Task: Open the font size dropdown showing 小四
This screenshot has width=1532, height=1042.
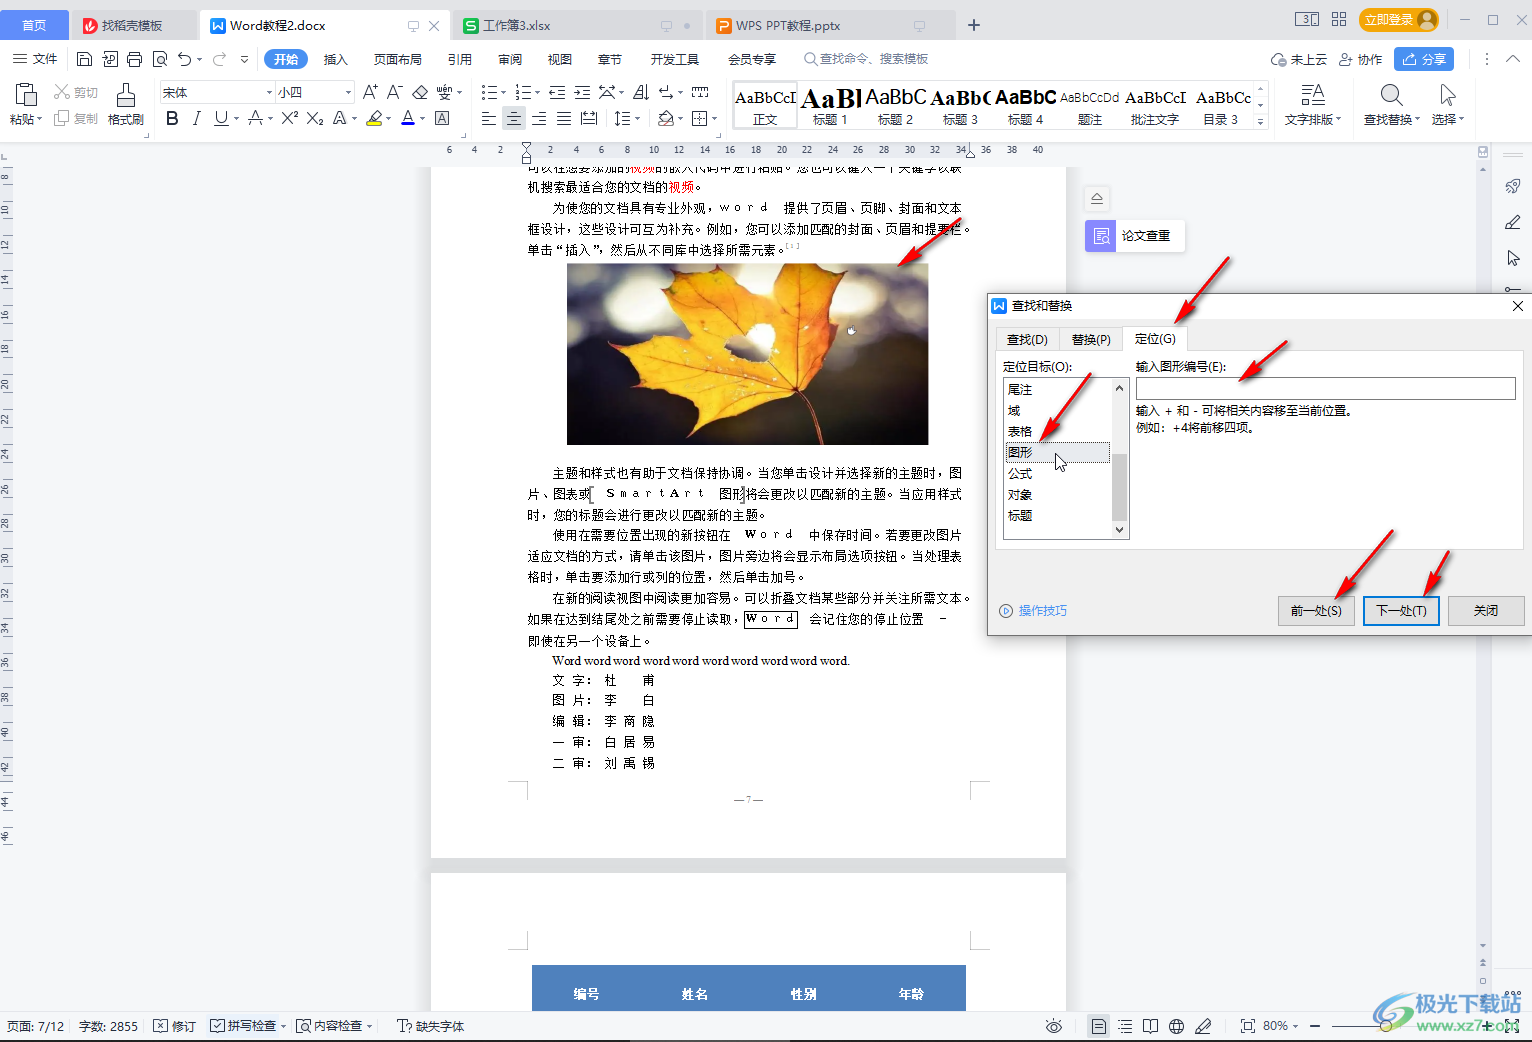Action: click(x=315, y=92)
